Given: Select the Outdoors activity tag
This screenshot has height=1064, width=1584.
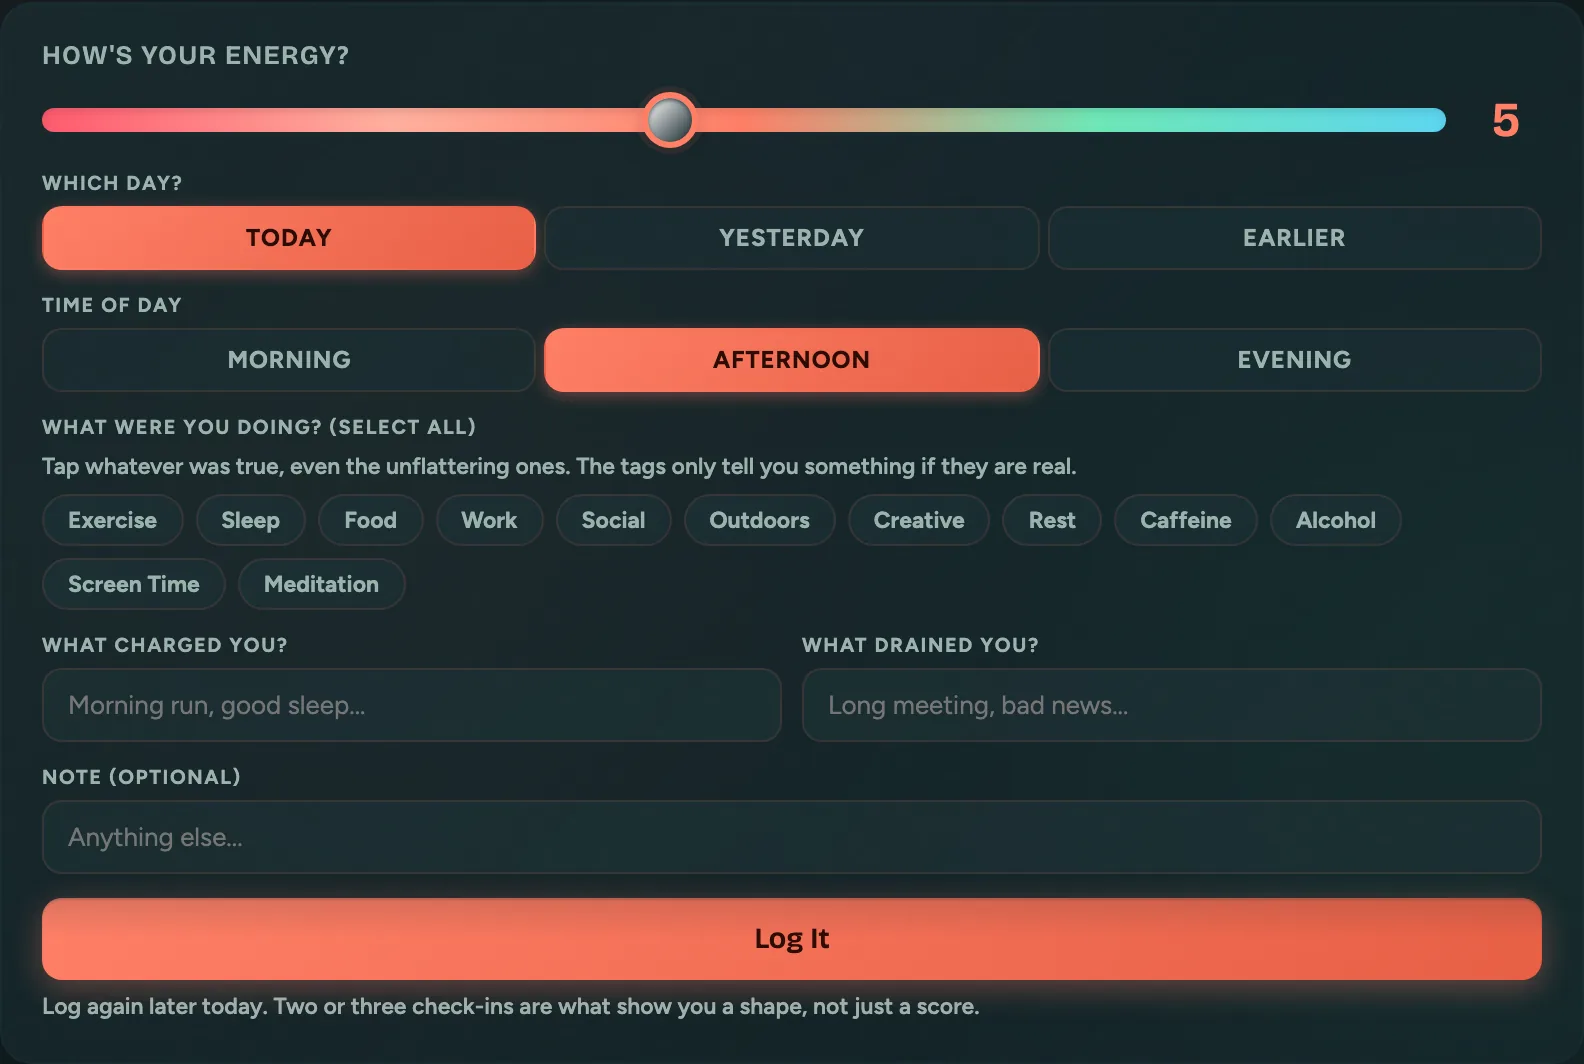Looking at the screenshot, I should pyautogui.click(x=760, y=520).
